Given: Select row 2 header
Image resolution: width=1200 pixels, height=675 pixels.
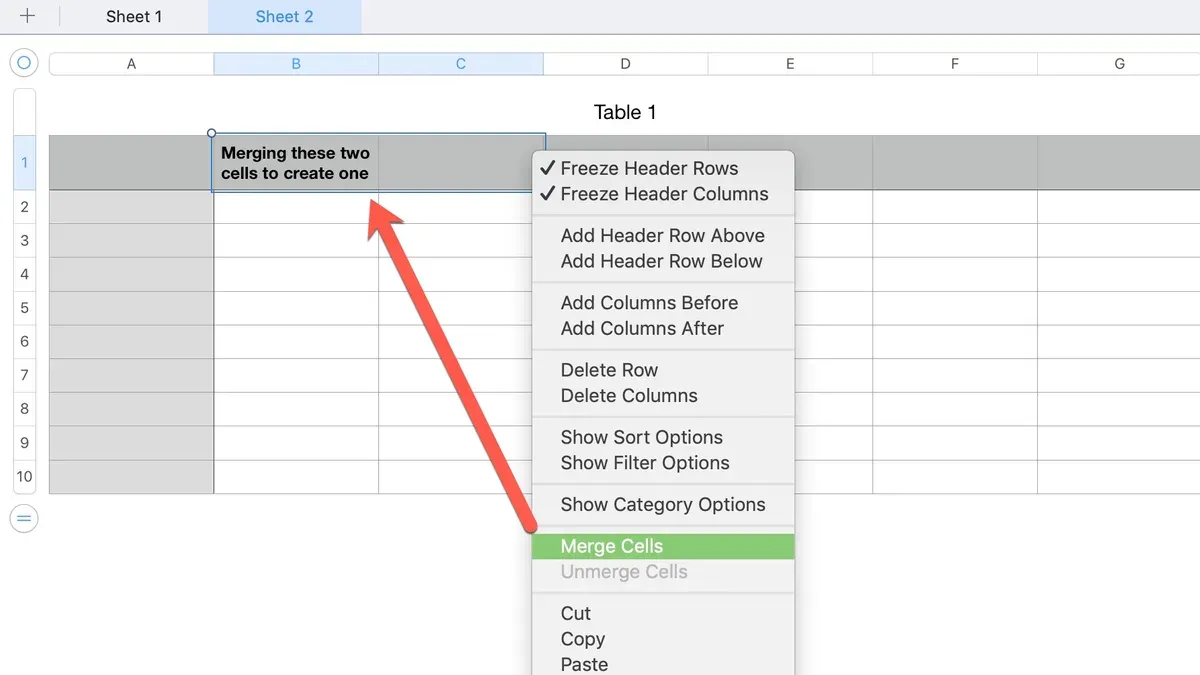Looking at the screenshot, I should pyautogui.click(x=24, y=207).
